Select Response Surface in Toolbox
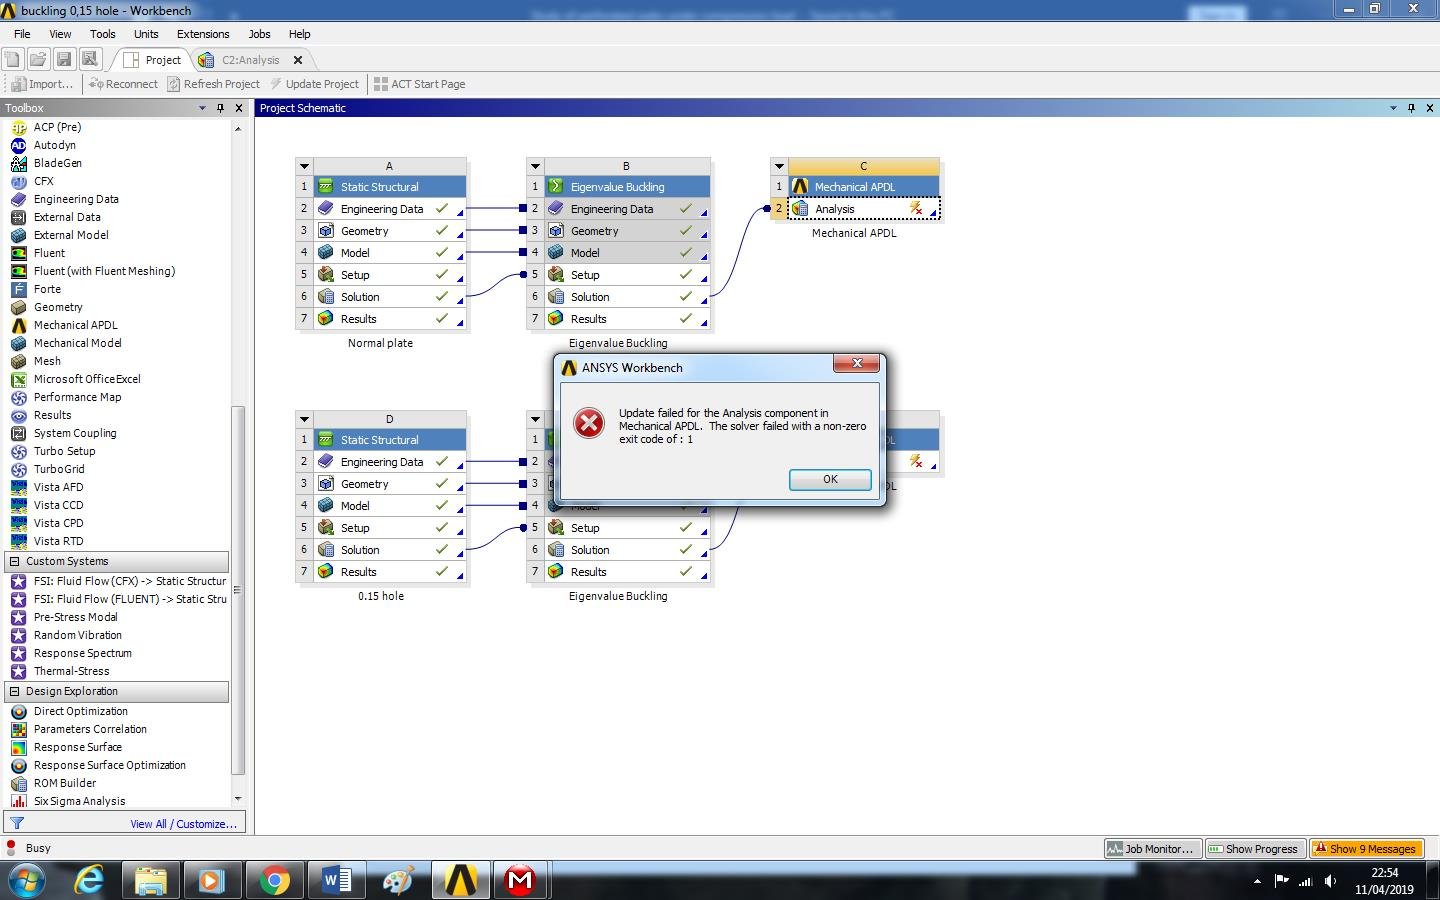The image size is (1440, 900). click(x=77, y=747)
